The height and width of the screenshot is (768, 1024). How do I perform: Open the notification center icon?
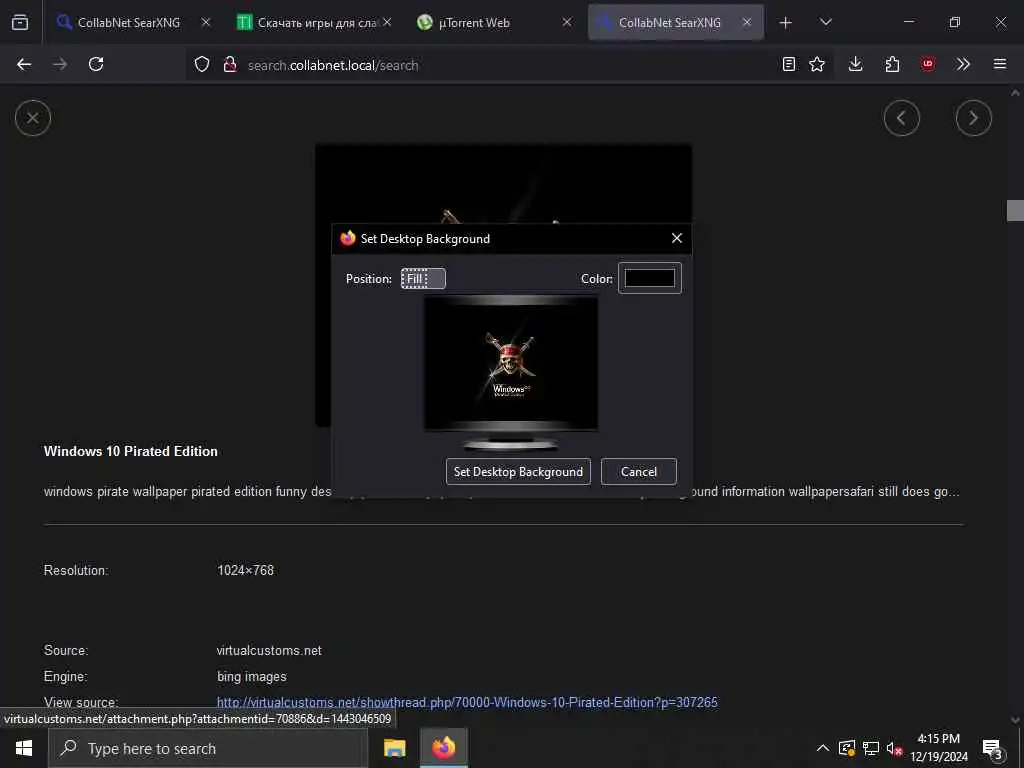993,748
